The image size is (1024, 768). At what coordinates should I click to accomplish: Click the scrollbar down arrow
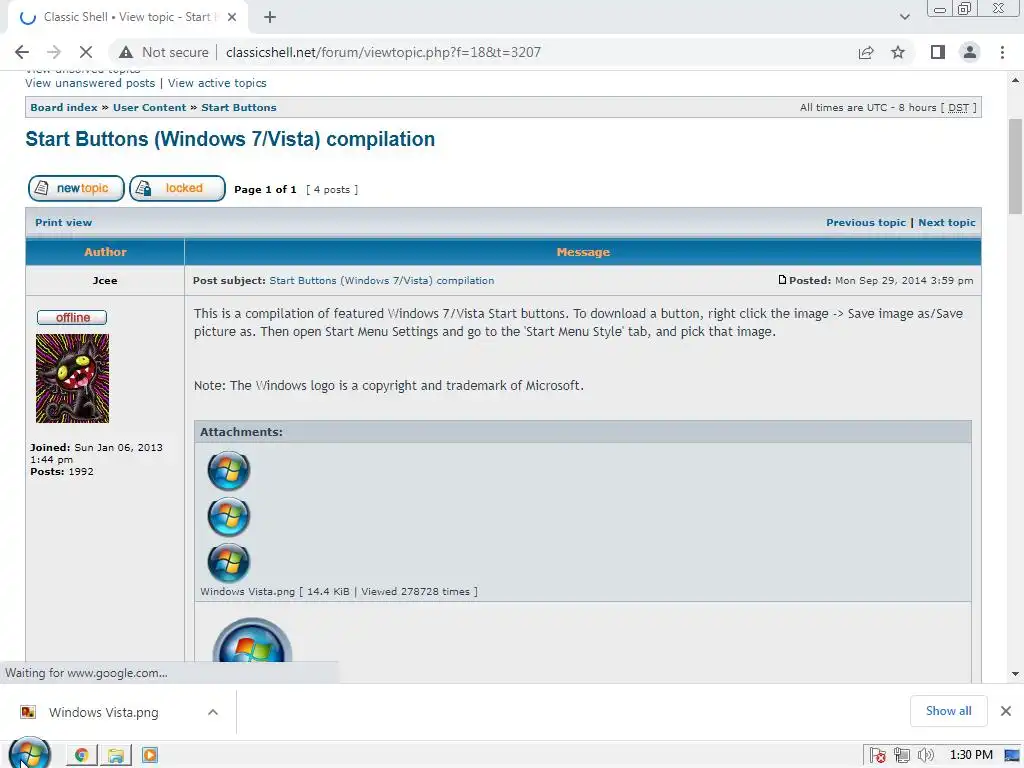[1015, 673]
